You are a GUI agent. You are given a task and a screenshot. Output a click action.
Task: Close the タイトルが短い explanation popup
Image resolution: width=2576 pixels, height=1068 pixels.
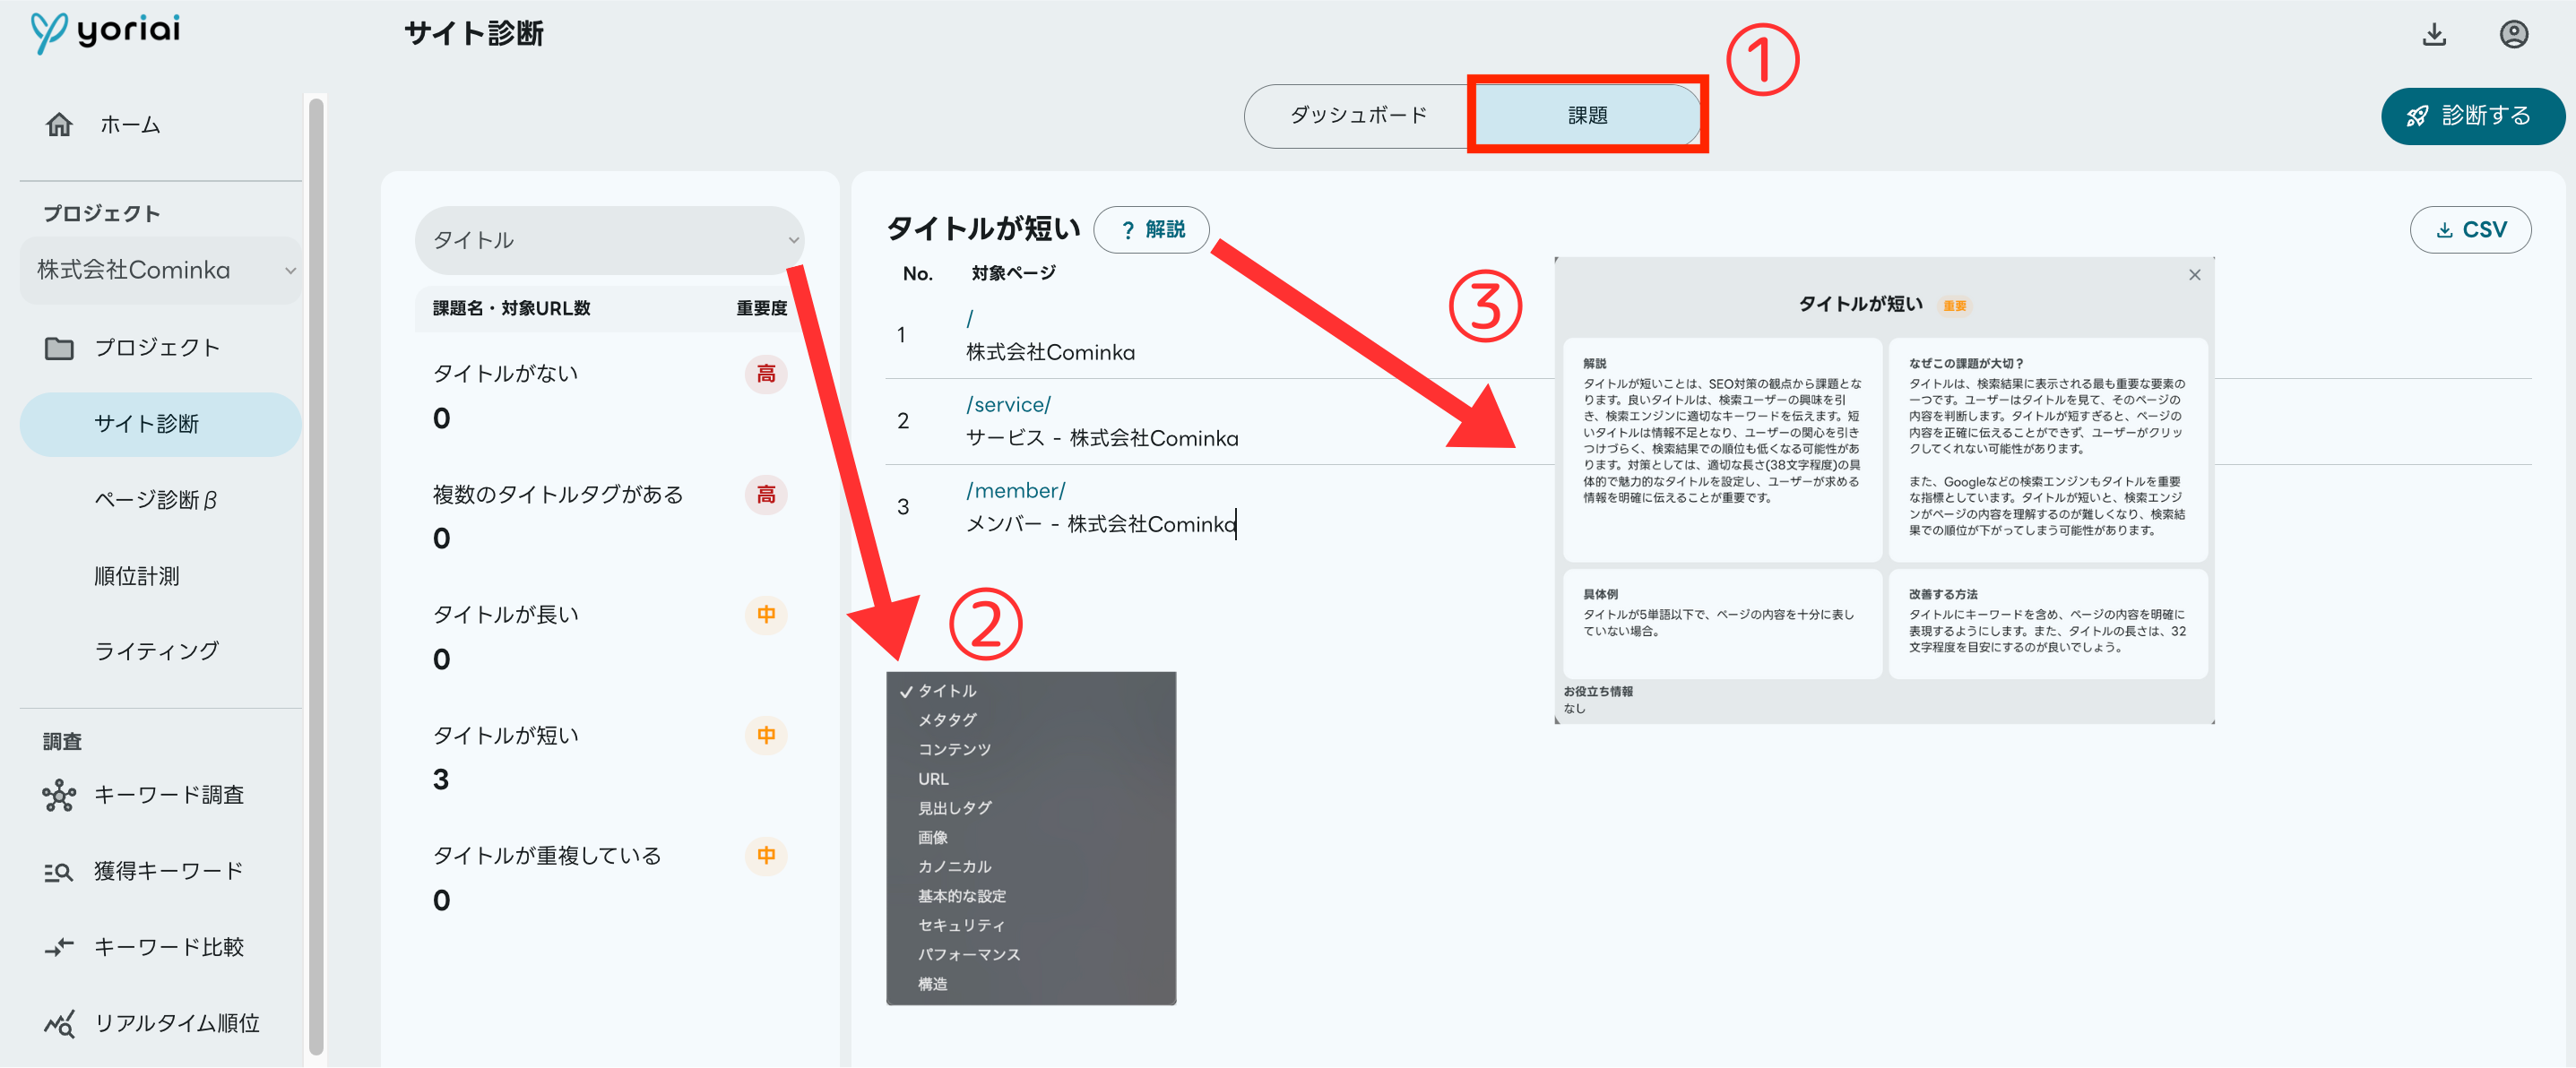point(2194,275)
